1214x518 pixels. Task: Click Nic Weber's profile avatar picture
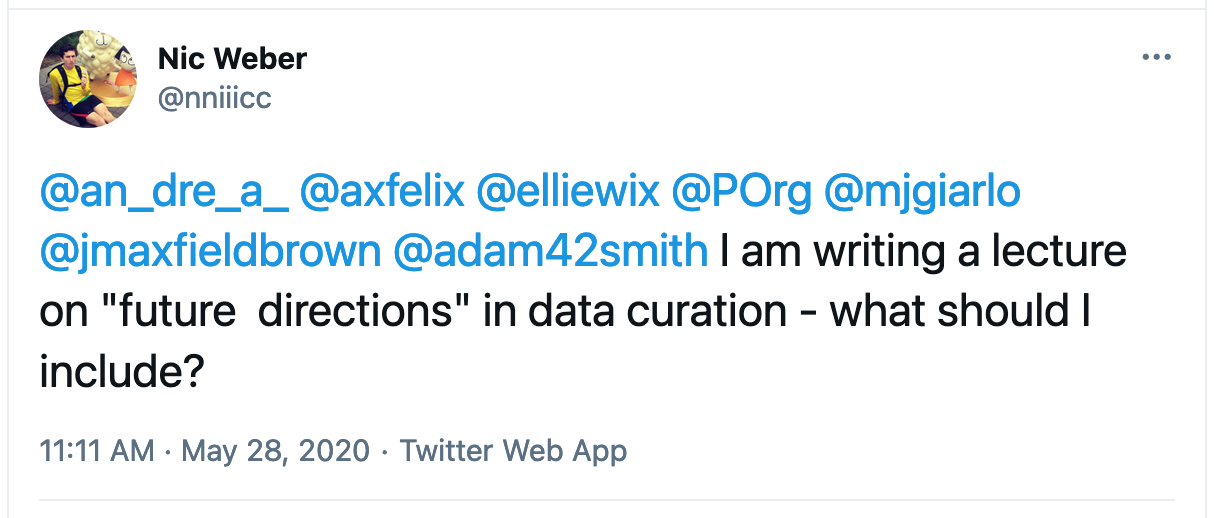point(88,79)
